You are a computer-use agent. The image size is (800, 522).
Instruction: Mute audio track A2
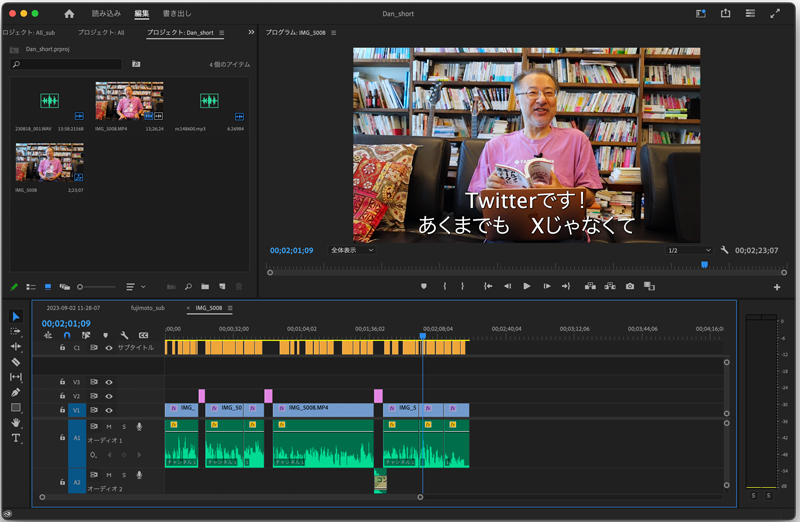click(x=109, y=475)
